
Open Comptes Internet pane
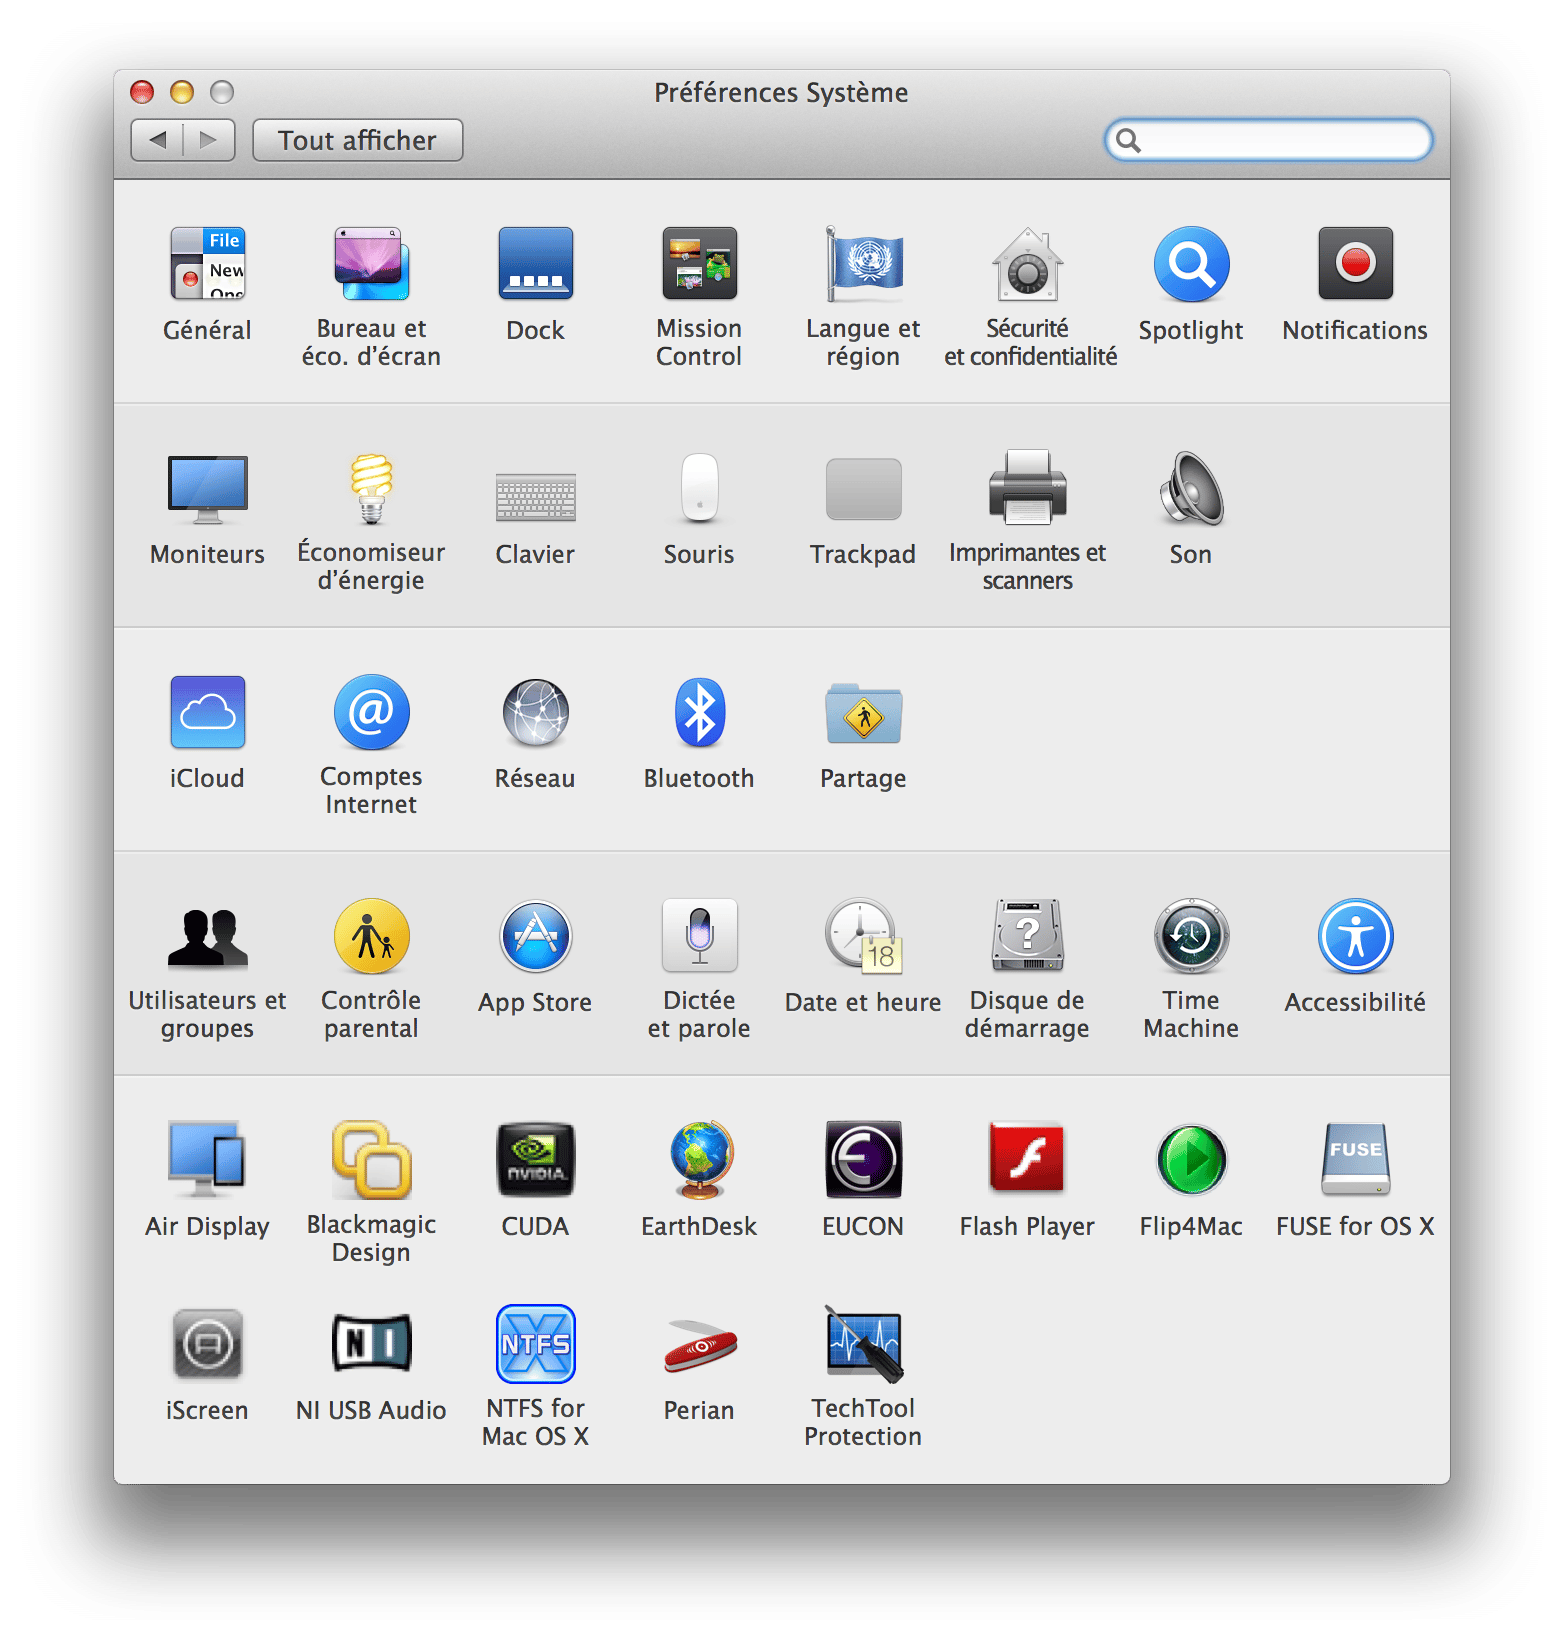pyautogui.click(x=371, y=712)
